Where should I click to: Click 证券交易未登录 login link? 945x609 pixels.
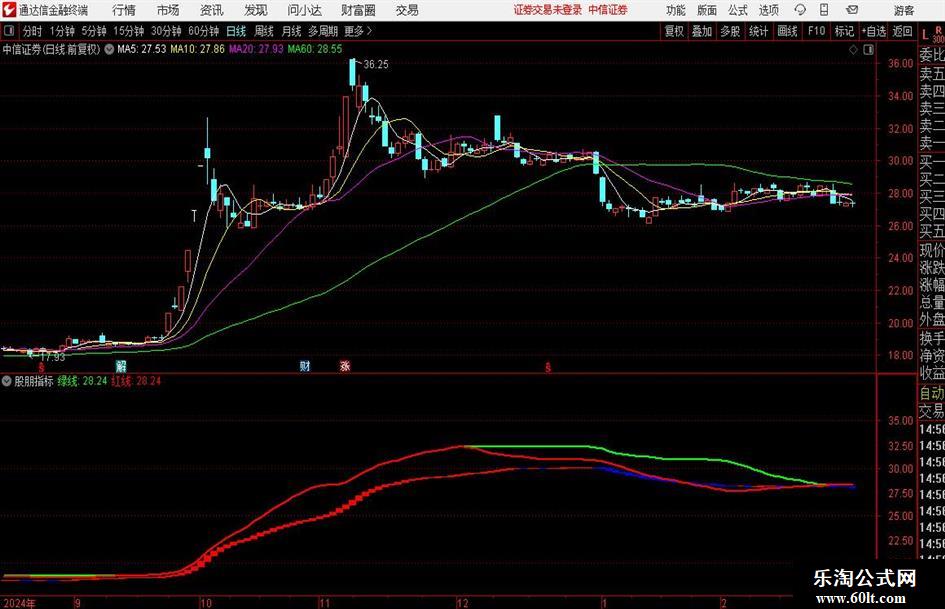pyautogui.click(x=548, y=10)
